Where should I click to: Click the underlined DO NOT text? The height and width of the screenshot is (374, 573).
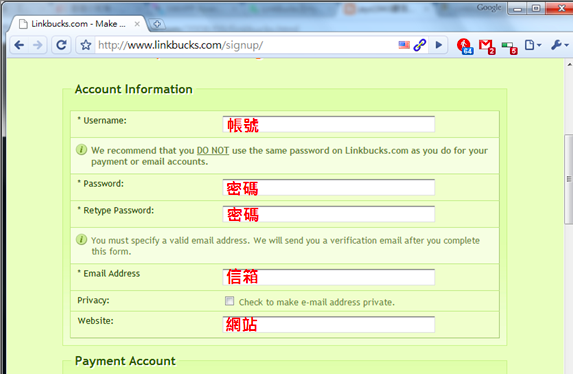click(213, 151)
